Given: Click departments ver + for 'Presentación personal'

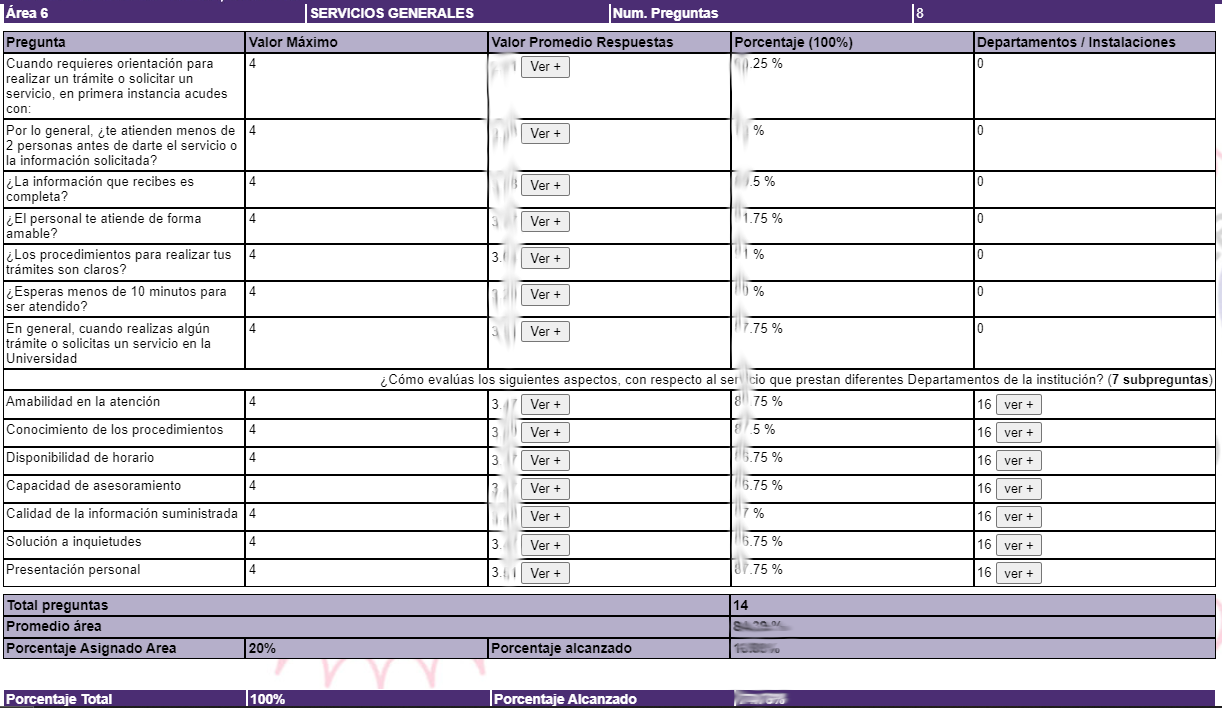Looking at the screenshot, I should (x=1018, y=573).
